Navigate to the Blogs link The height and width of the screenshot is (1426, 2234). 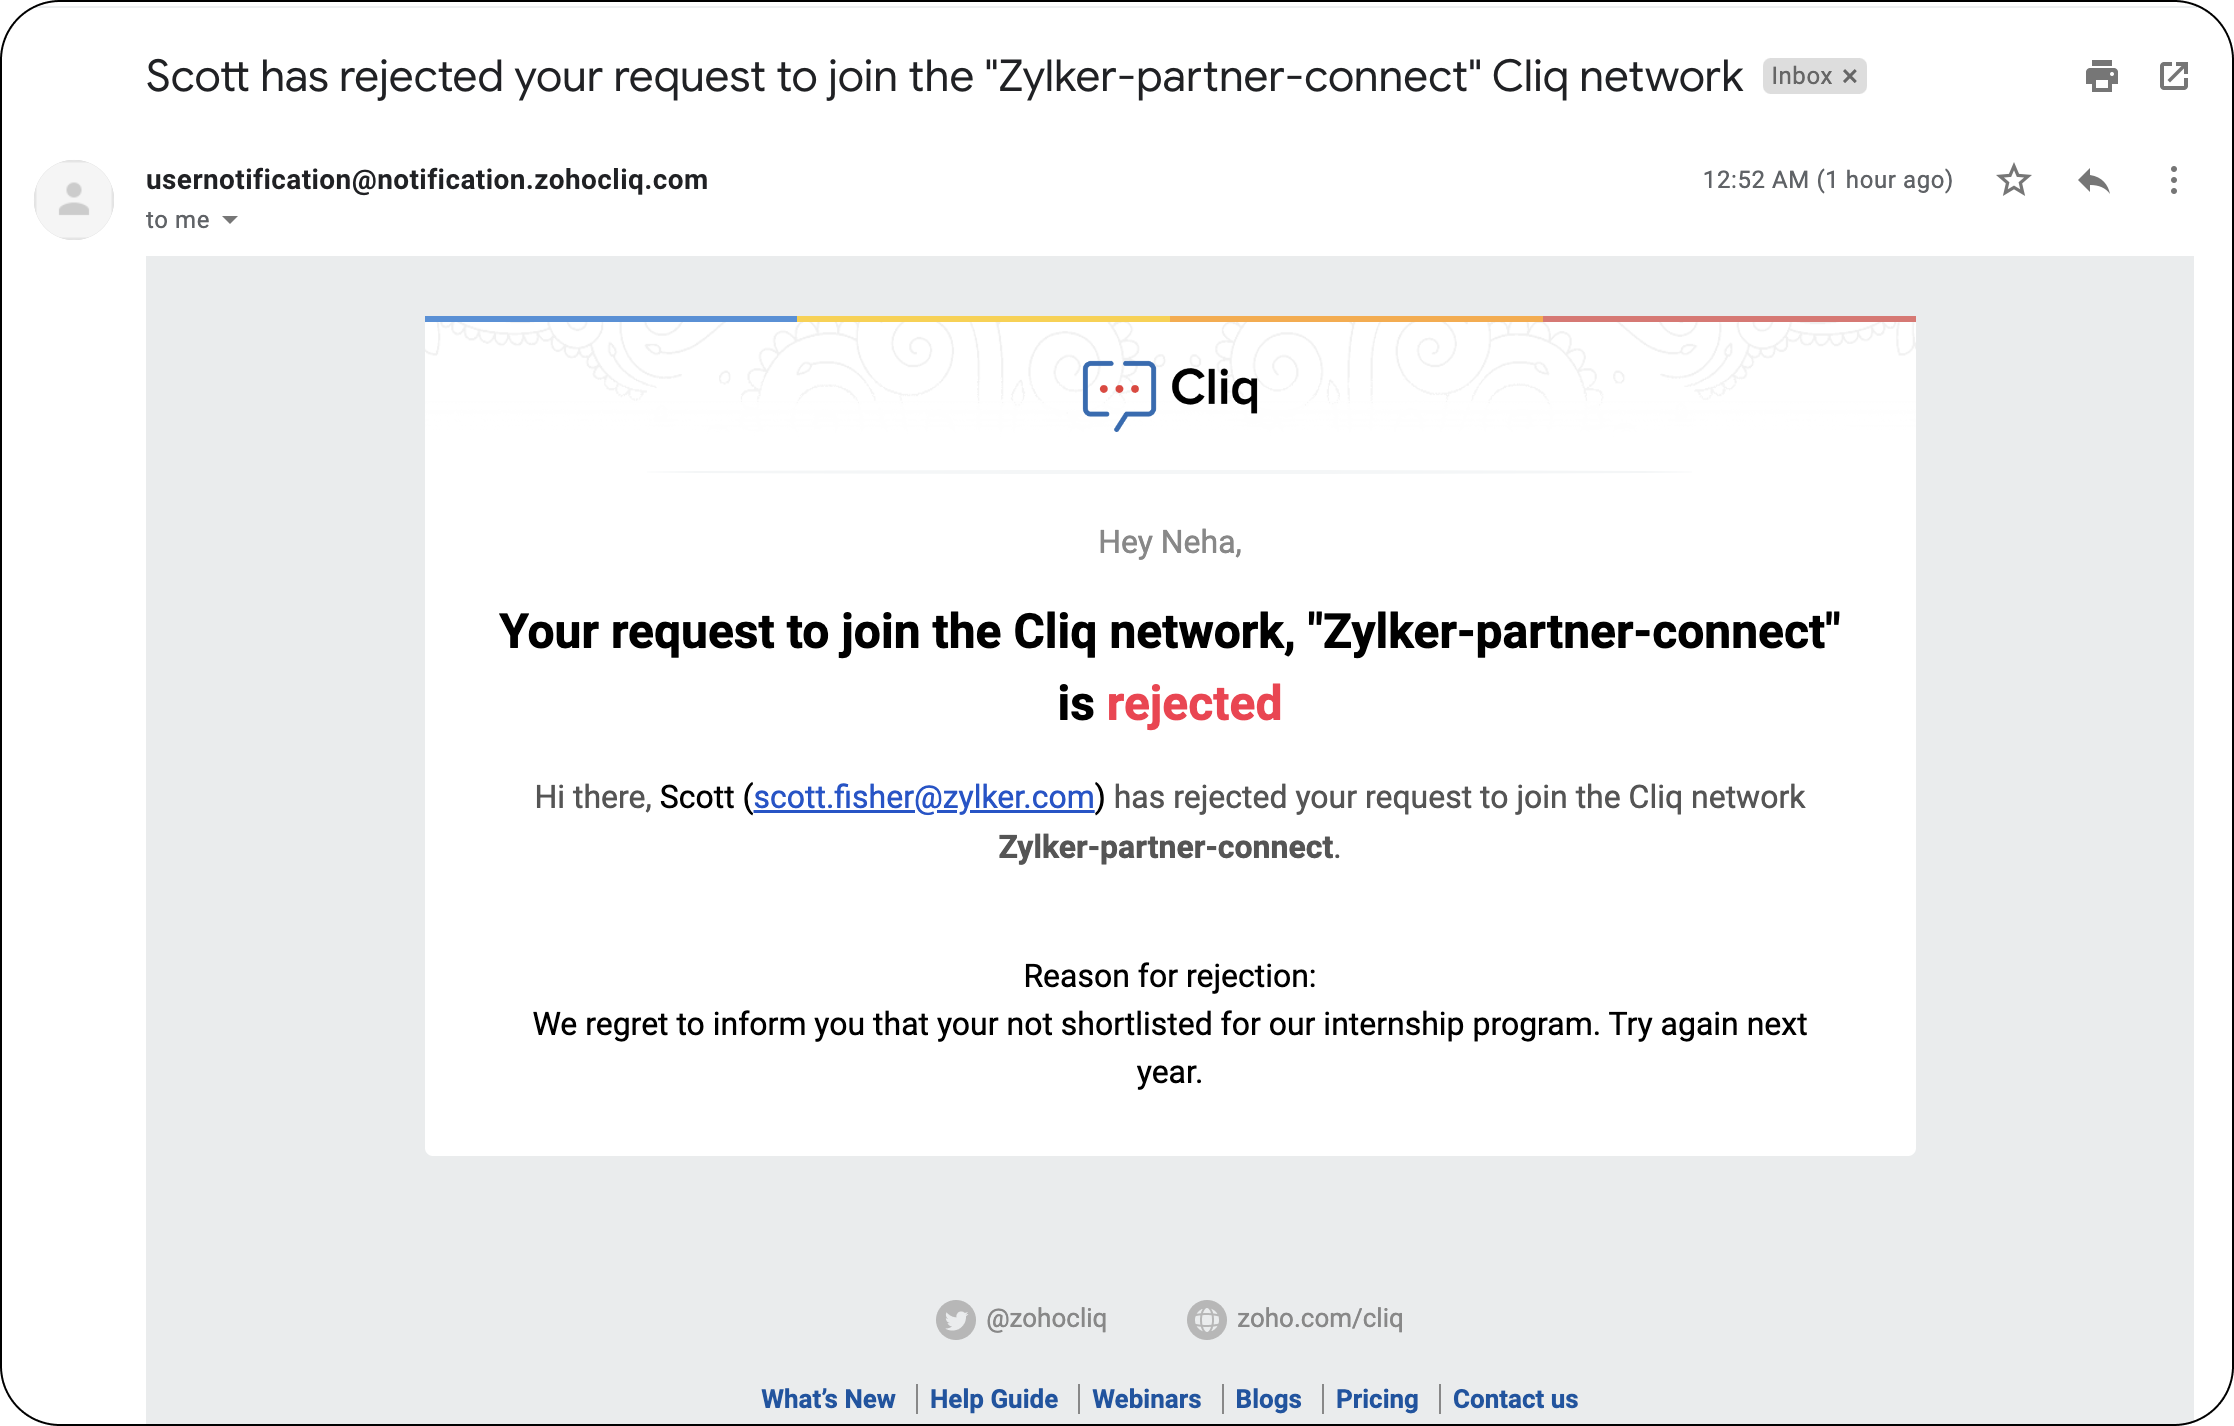(1268, 1399)
